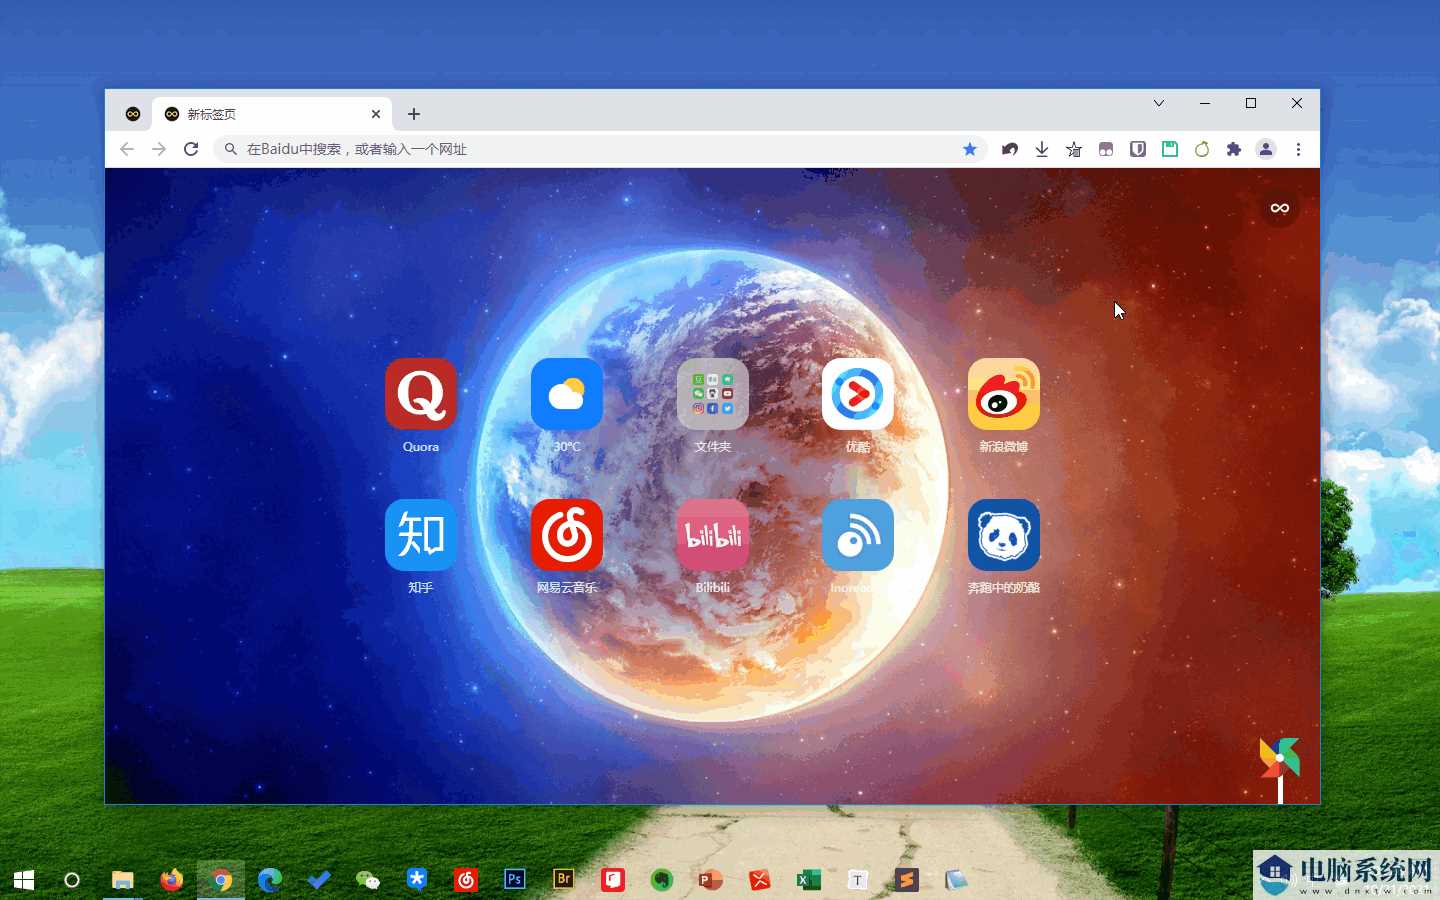Click the undo-arrow extension icon
1440x900 pixels.
[1010, 149]
